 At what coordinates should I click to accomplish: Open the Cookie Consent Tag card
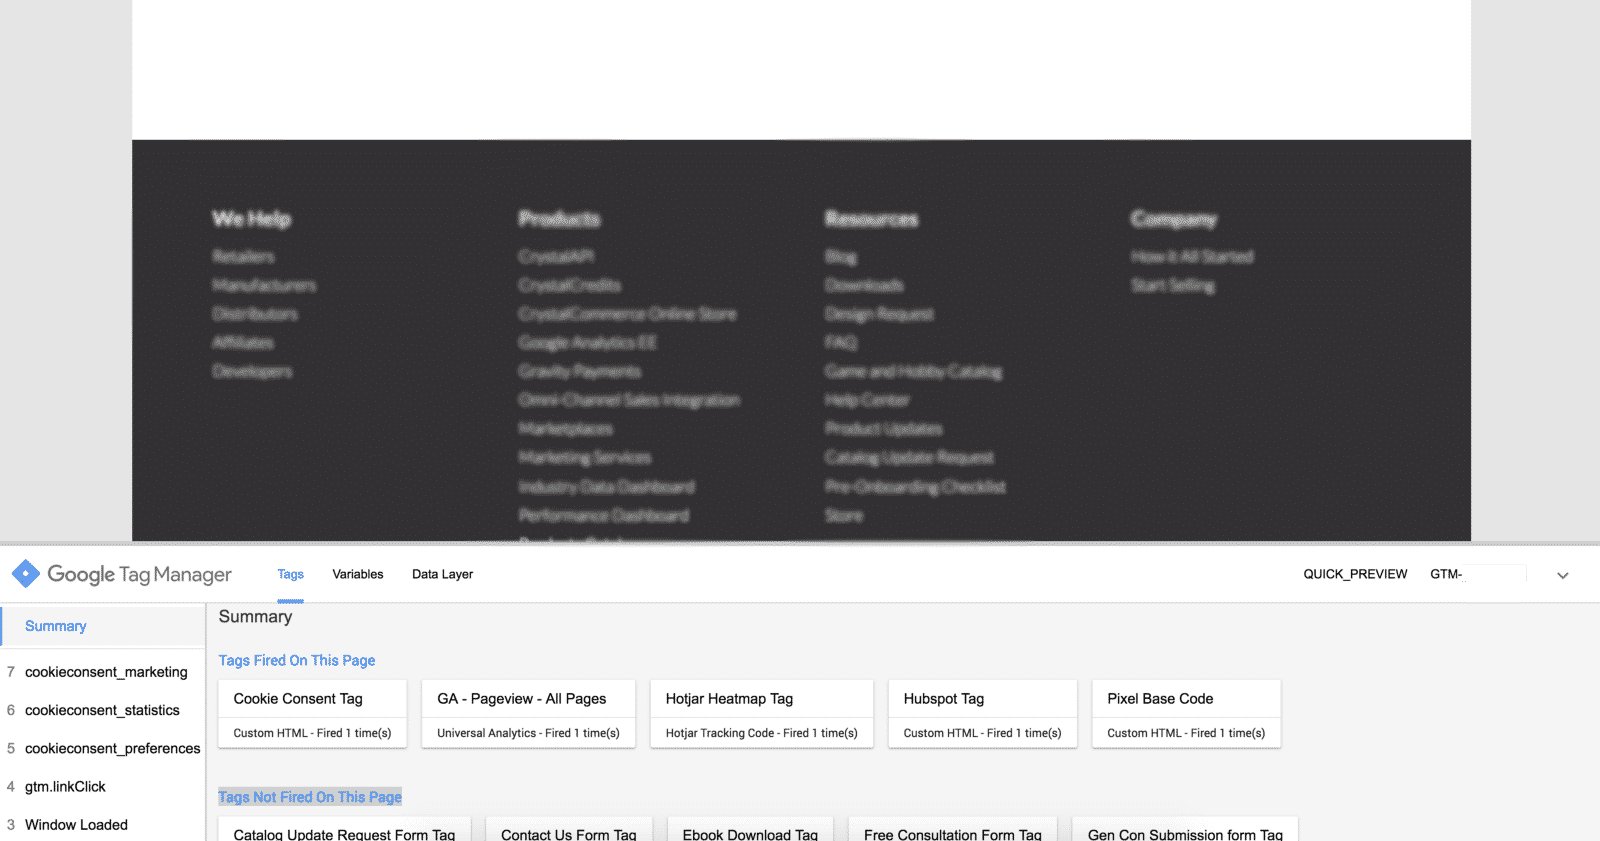(313, 714)
